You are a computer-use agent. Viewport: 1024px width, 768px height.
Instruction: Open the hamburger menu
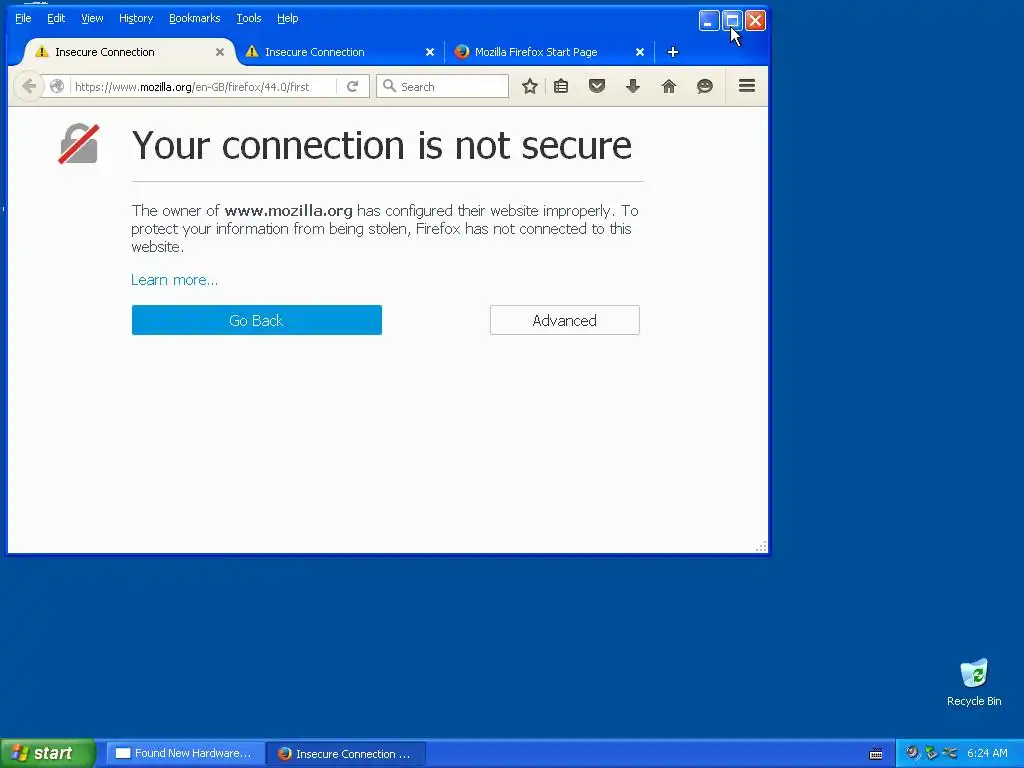747,86
